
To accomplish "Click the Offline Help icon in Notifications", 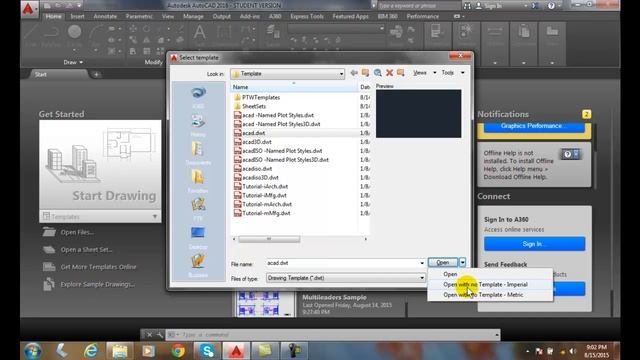I will click(x=570, y=154).
